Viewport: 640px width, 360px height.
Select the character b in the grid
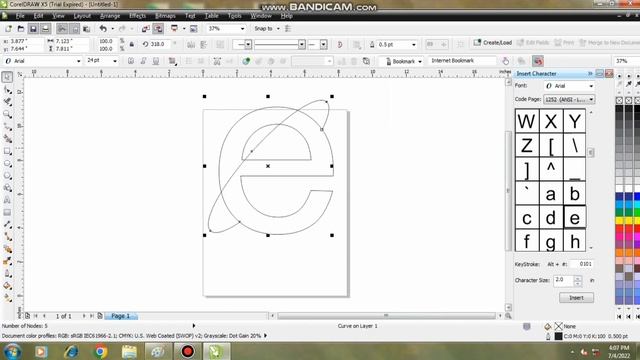(574, 193)
